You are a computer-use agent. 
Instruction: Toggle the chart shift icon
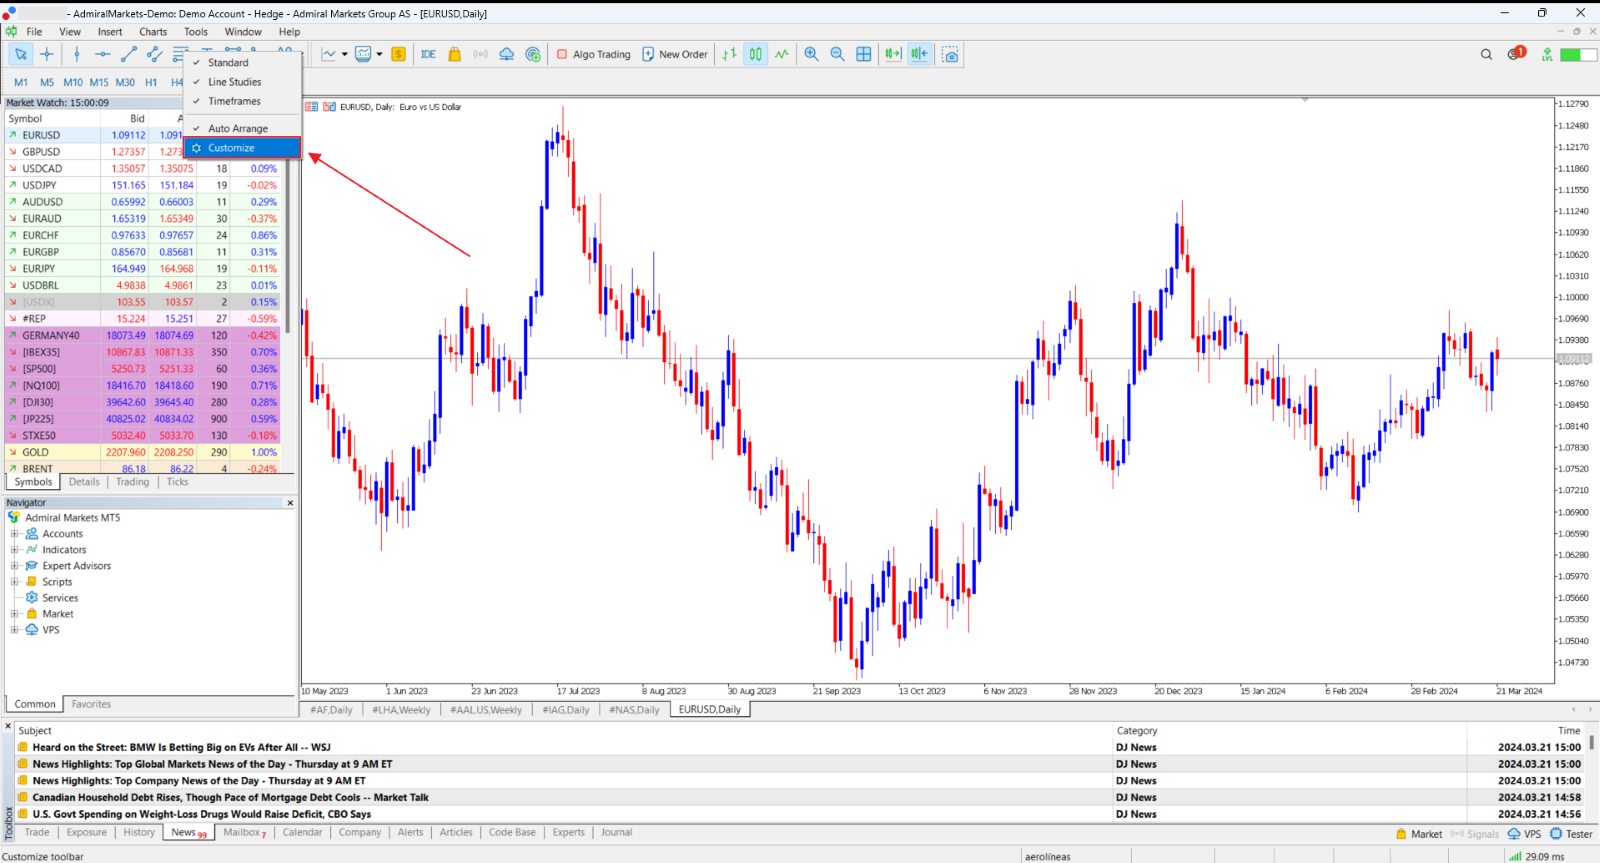[919, 54]
